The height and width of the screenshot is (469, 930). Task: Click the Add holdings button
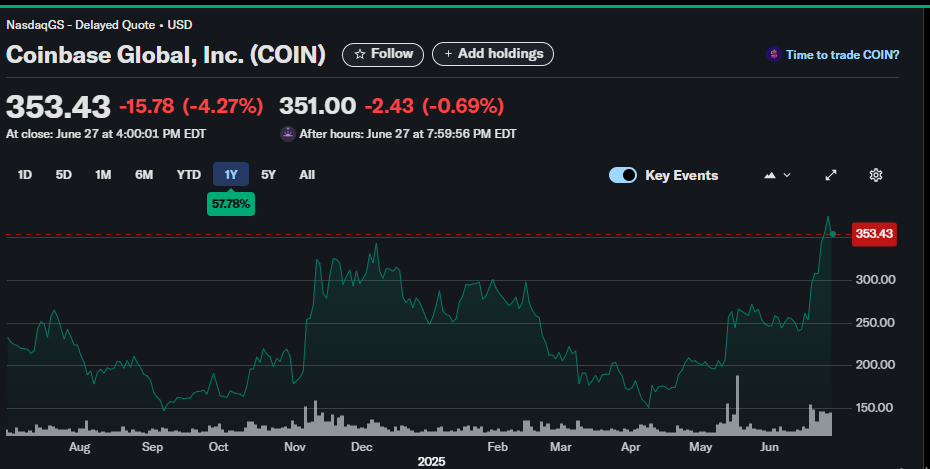point(493,54)
